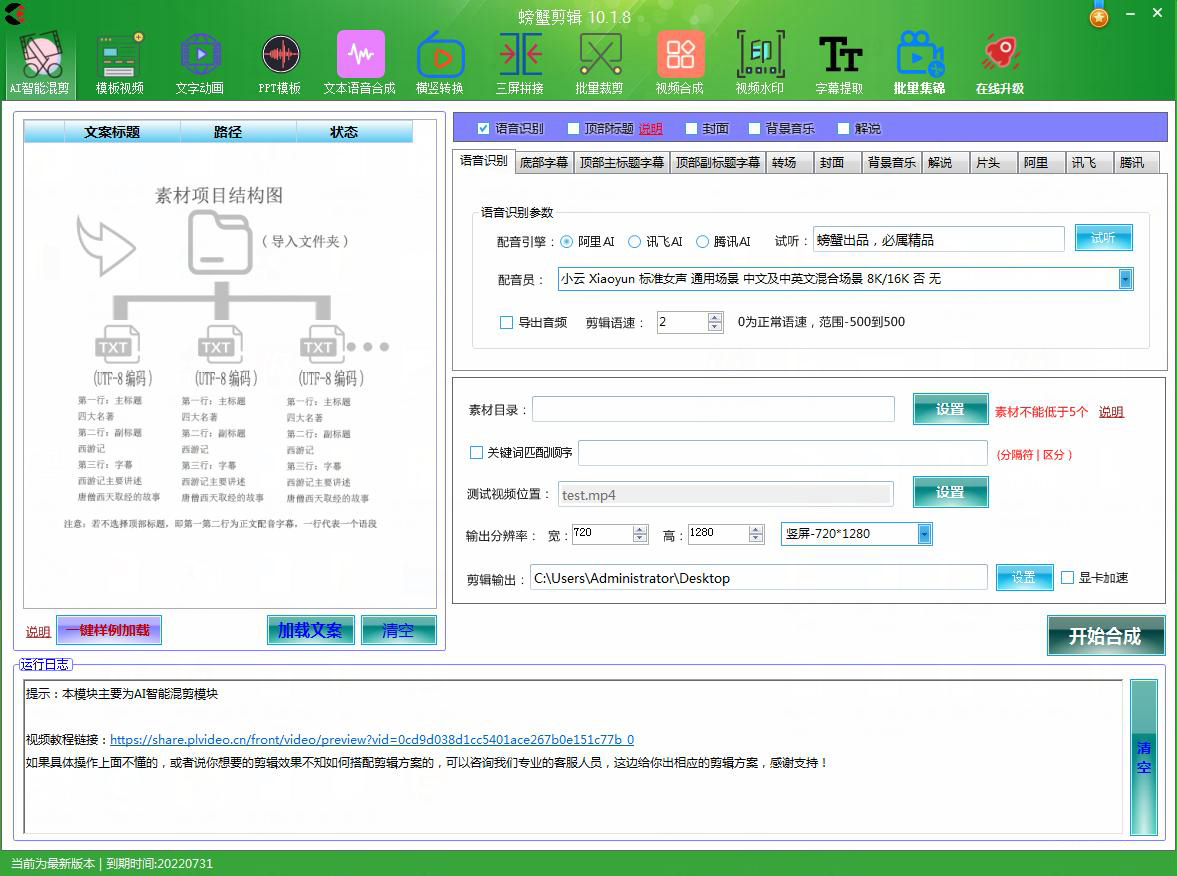Open the 批量裁剪 batch crop tool
Image resolution: width=1177 pixels, height=876 pixels.
pos(600,60)
